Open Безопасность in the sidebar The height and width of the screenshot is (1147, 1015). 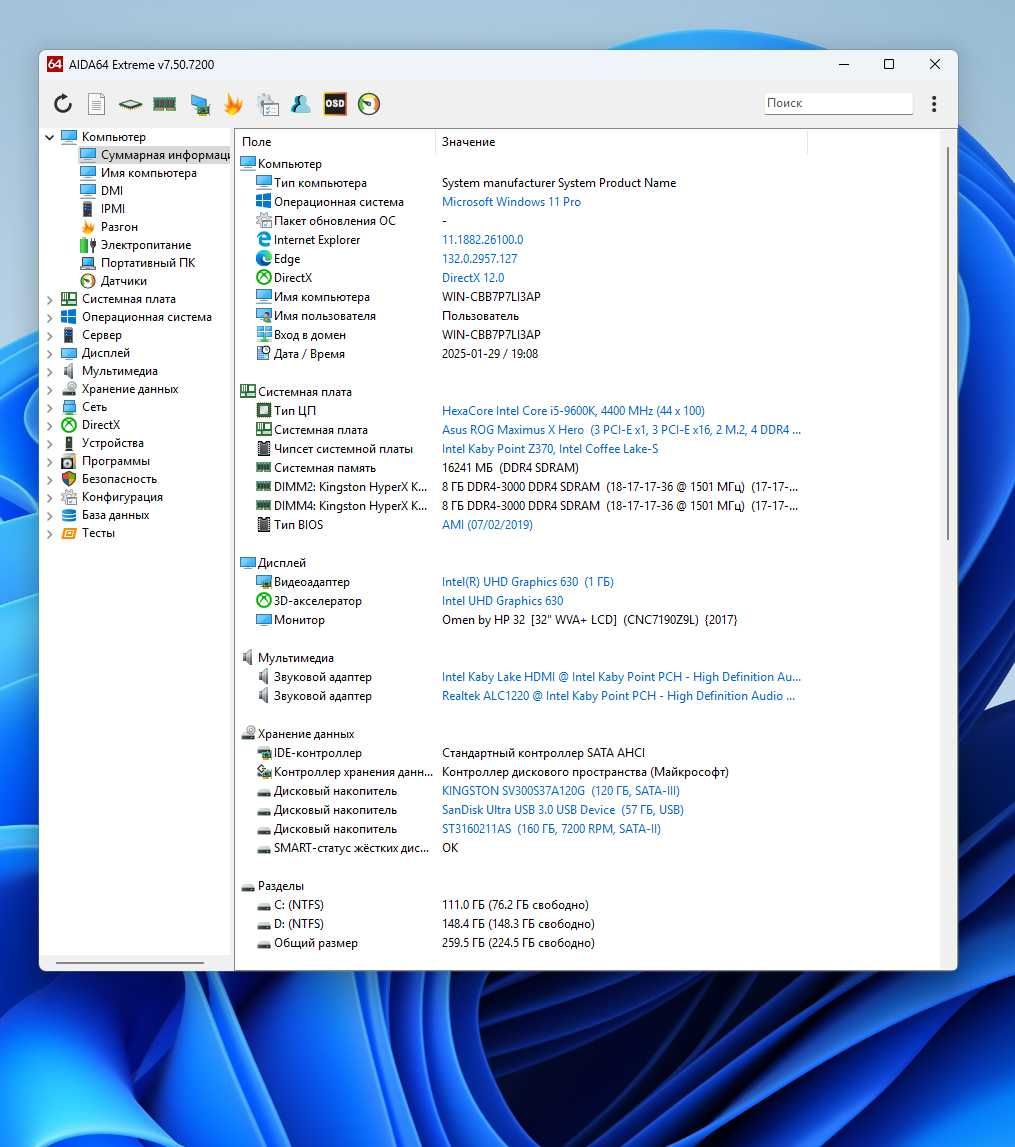click(x=110, y=479)
